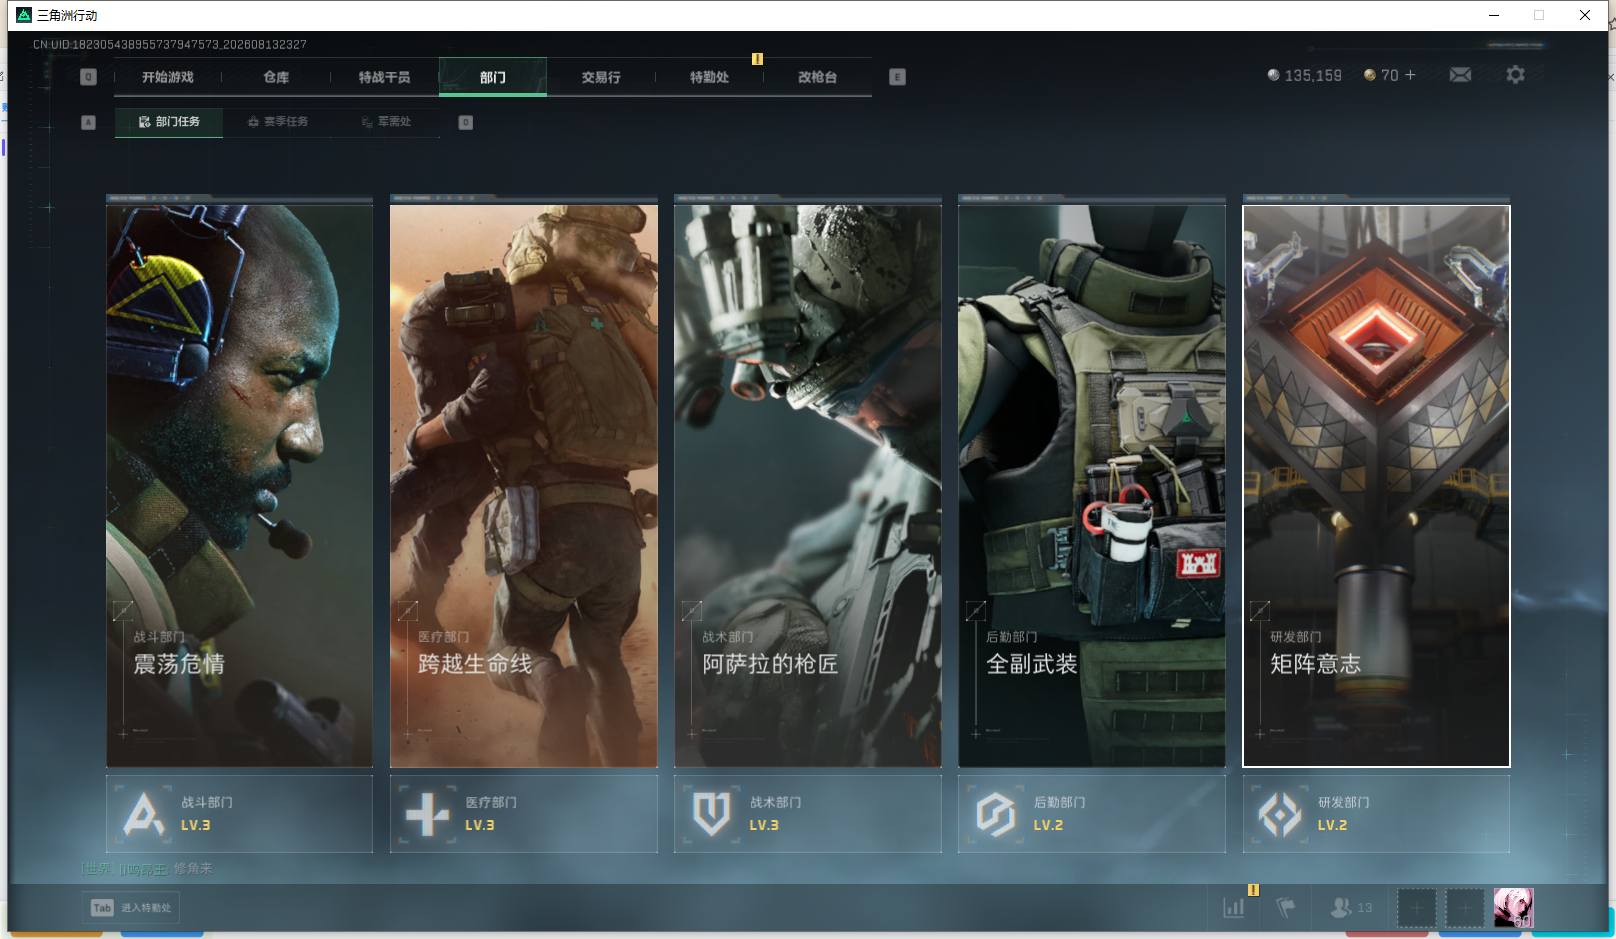
Task: Click the expand corner icon on 跨越生命线
Action: [x=407, y=610]
